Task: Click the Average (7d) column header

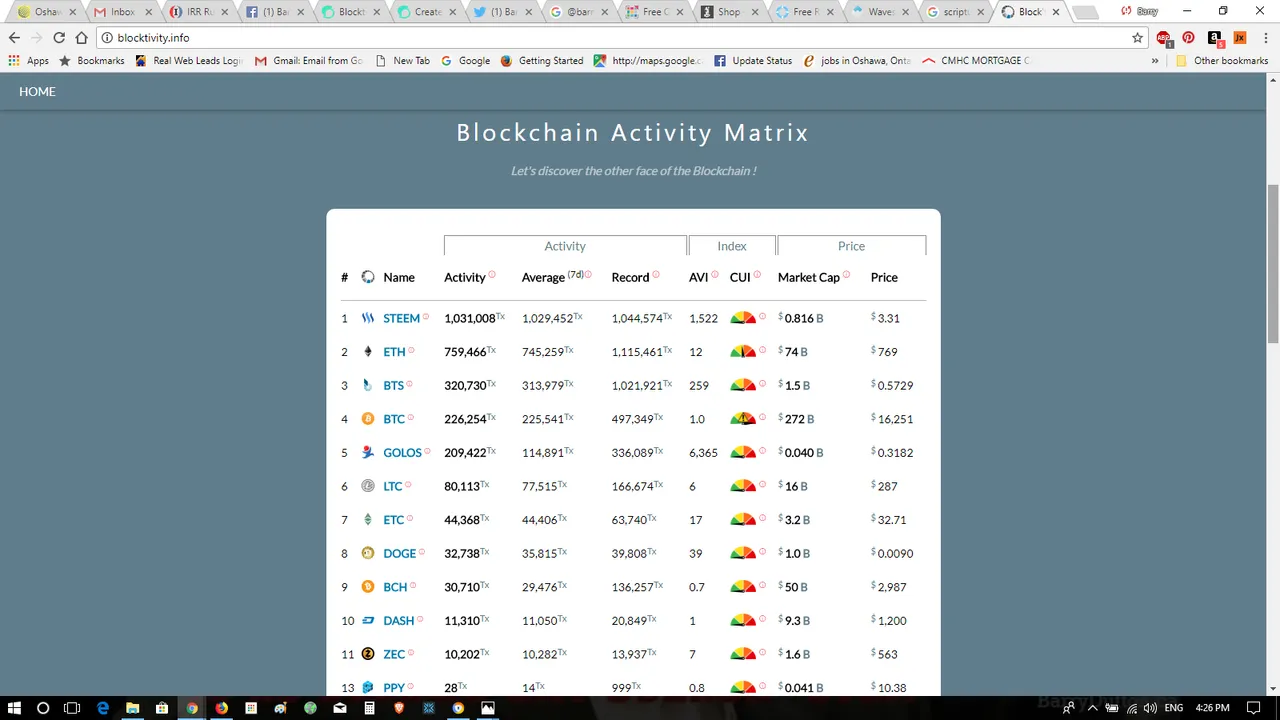Action: click(x=553, y=277)
